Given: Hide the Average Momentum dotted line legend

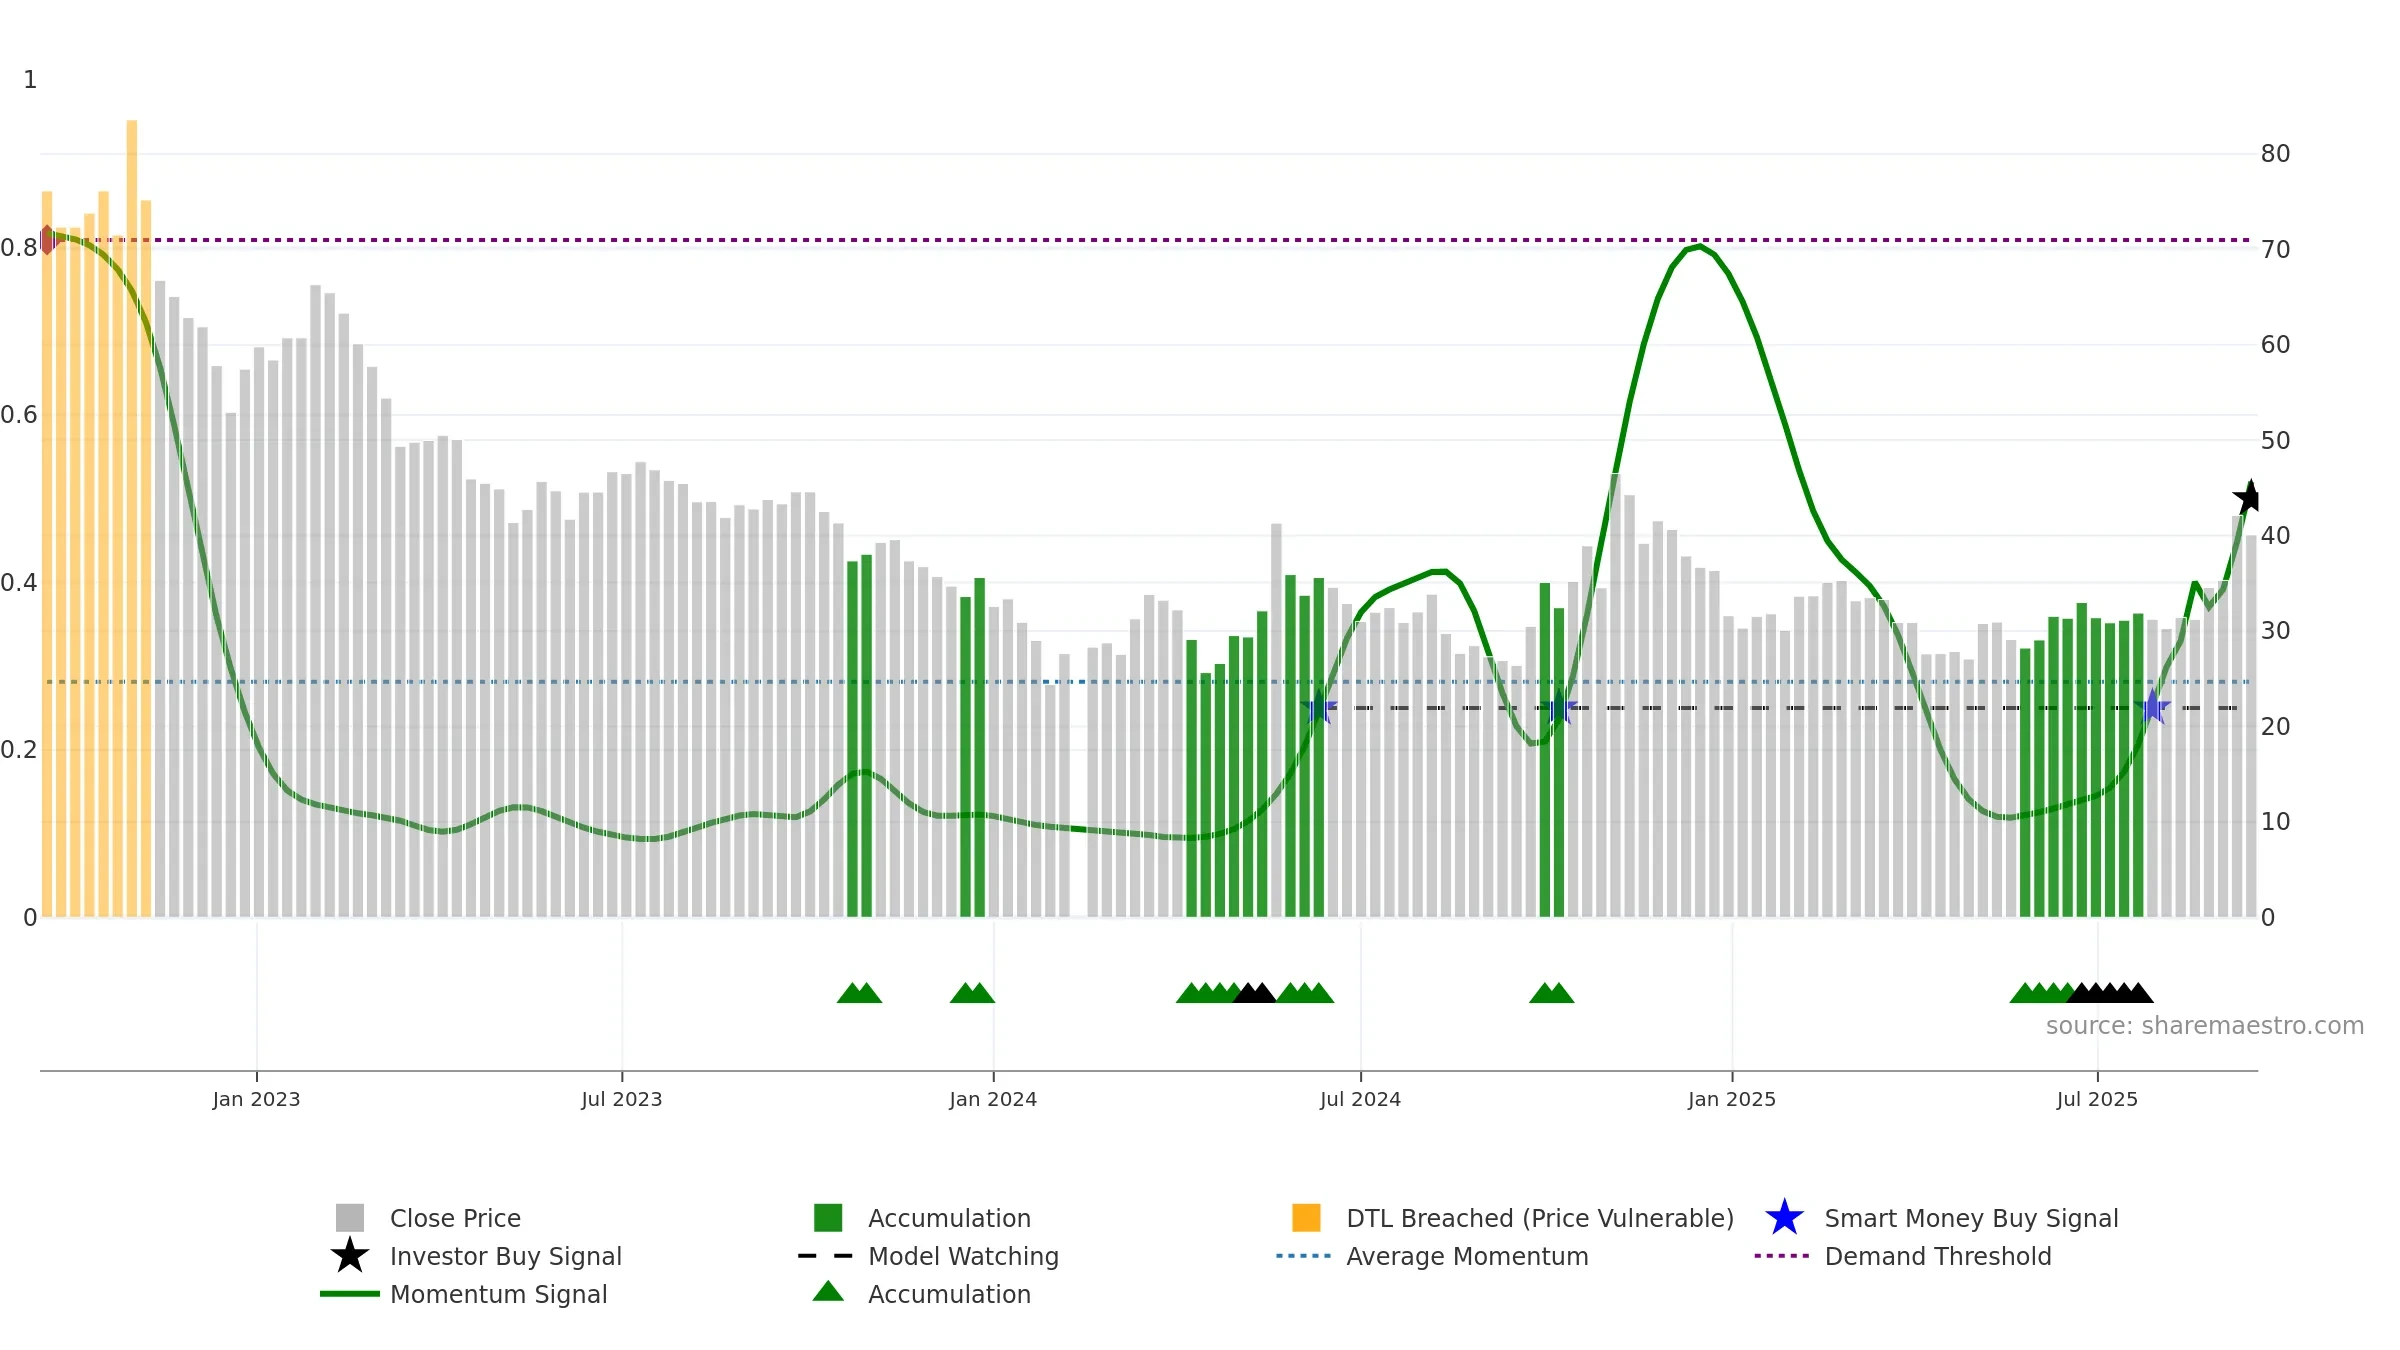Looking at the screenshot, I should 1467,1256.
